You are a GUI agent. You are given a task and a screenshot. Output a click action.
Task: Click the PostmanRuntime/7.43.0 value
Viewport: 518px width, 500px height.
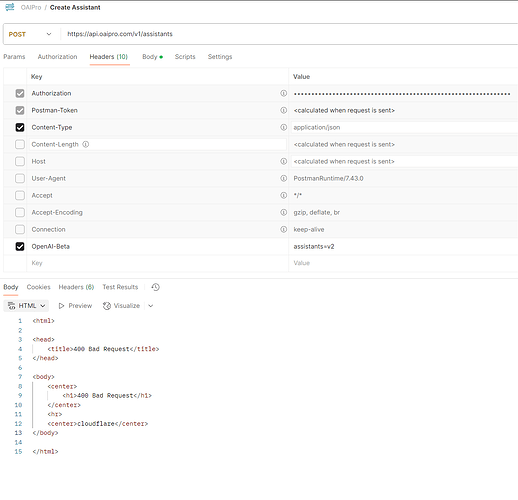click(328, 178)
